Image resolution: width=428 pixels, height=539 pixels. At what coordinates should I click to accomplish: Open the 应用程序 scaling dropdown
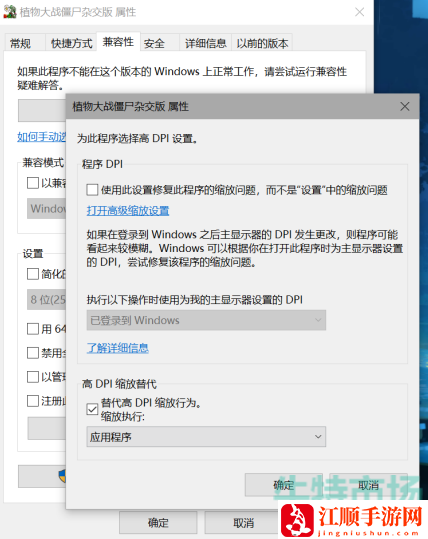click(x=206, y=437)
